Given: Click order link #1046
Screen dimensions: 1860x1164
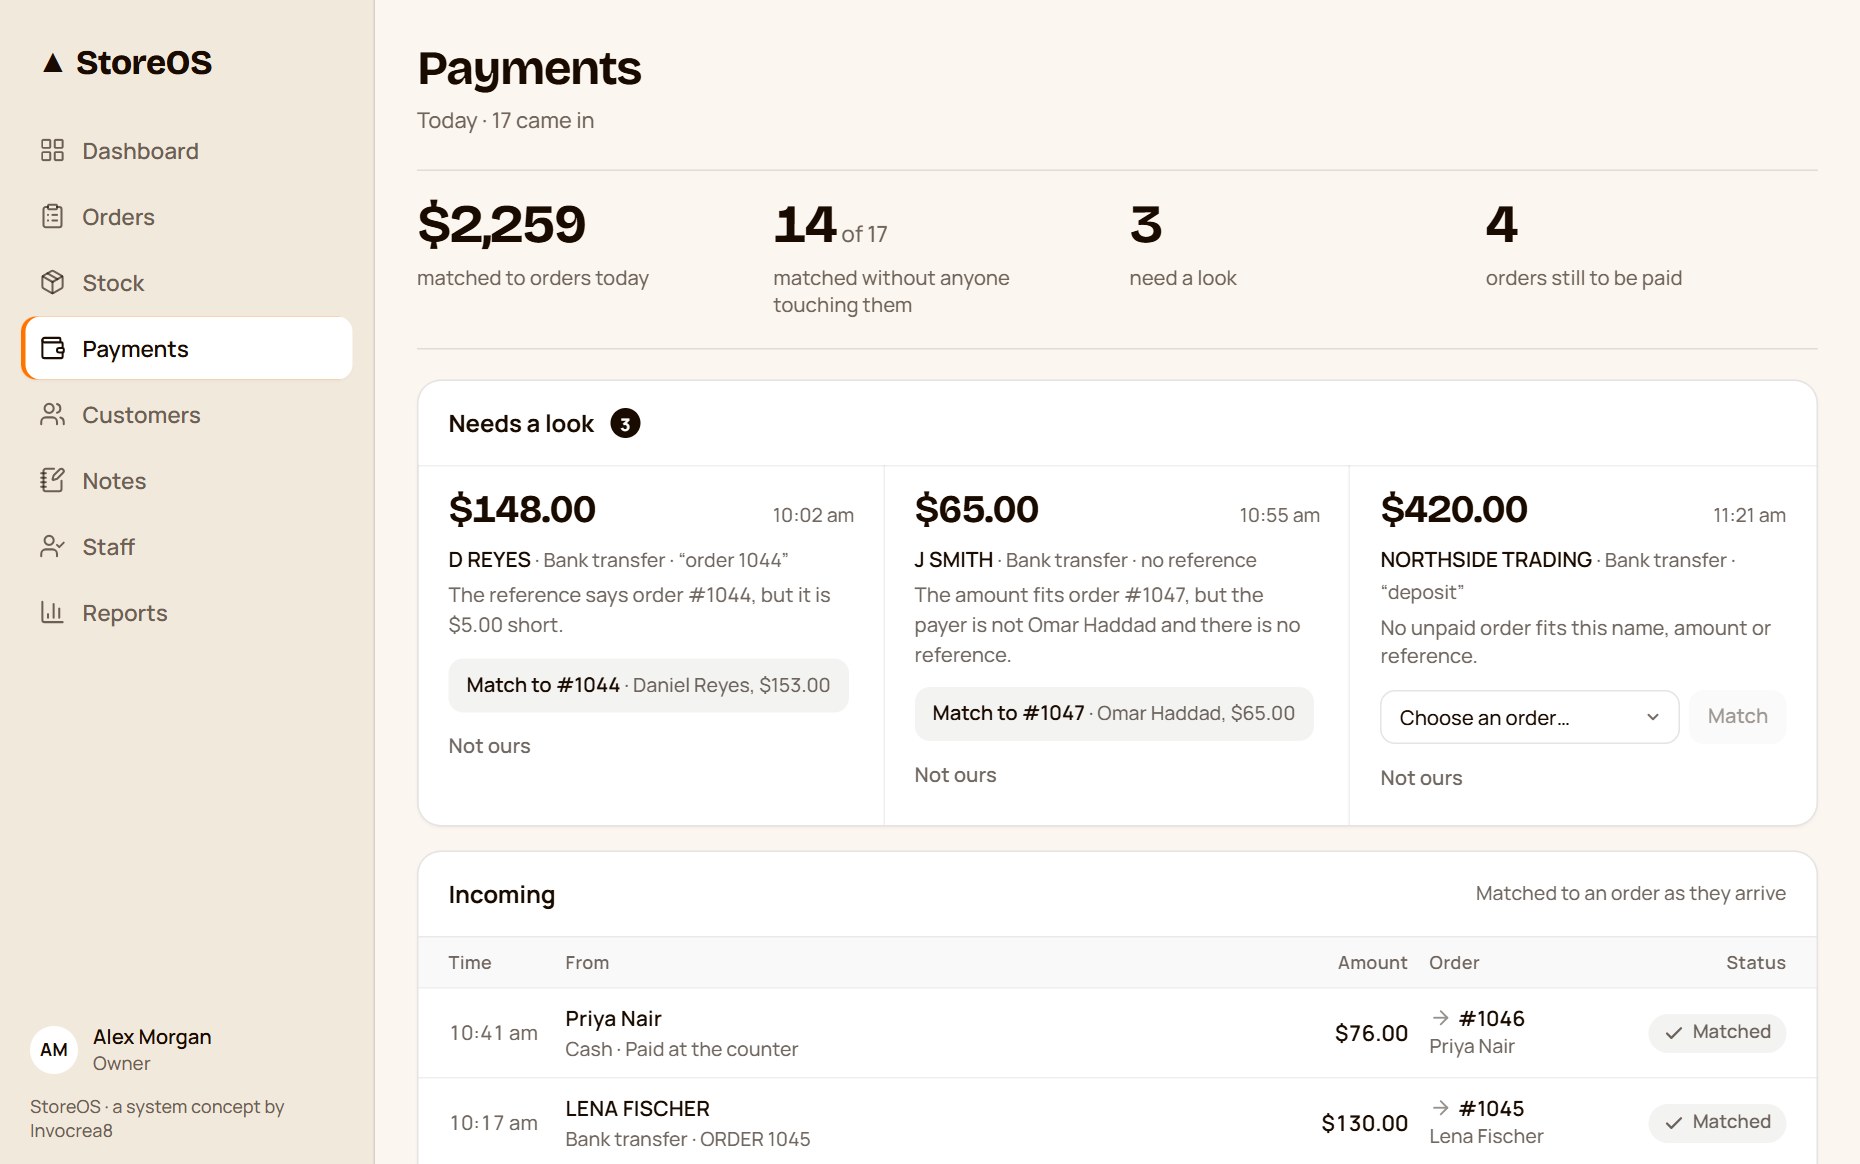Looking at the screenshot, I should (x=1491, y=1019).
